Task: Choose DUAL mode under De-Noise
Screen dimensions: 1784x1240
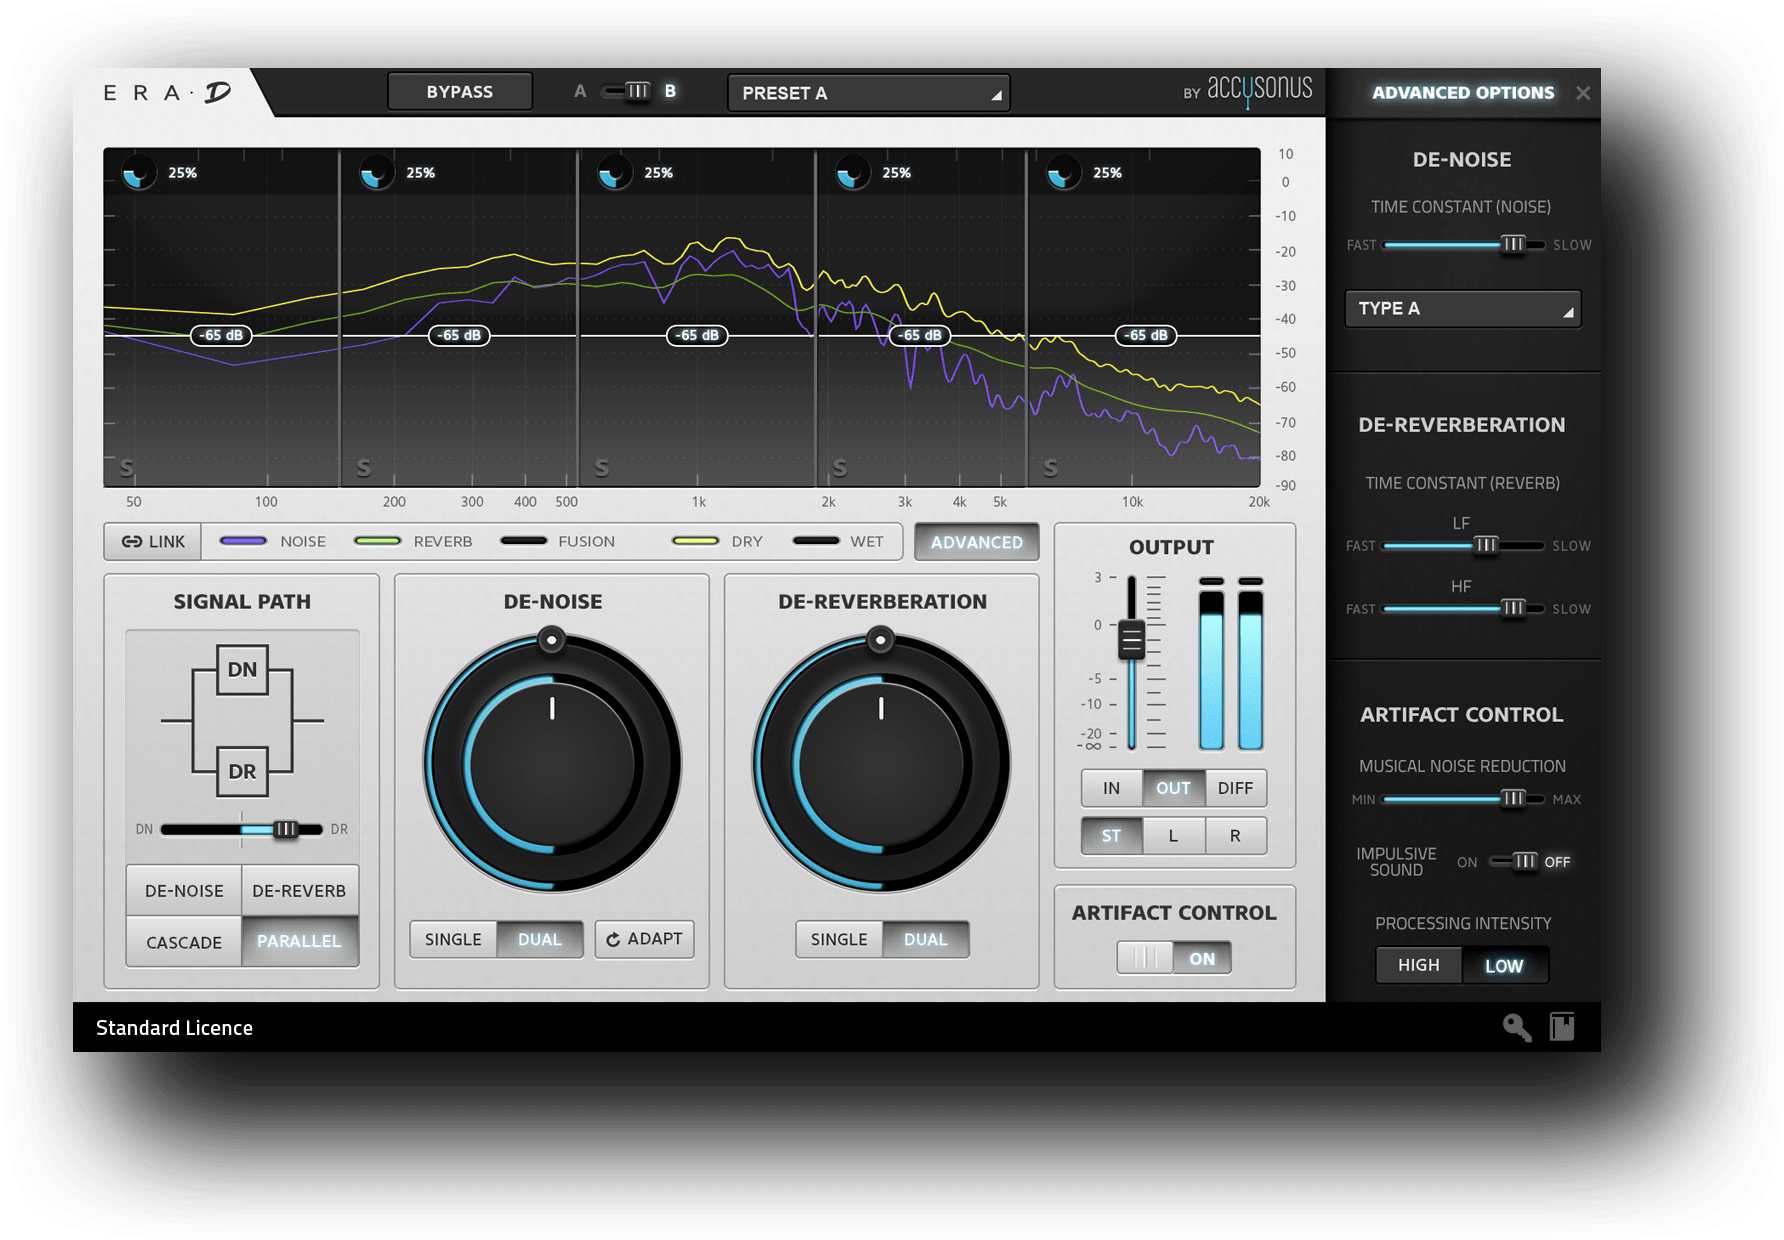Action: (x=540, y=939)
